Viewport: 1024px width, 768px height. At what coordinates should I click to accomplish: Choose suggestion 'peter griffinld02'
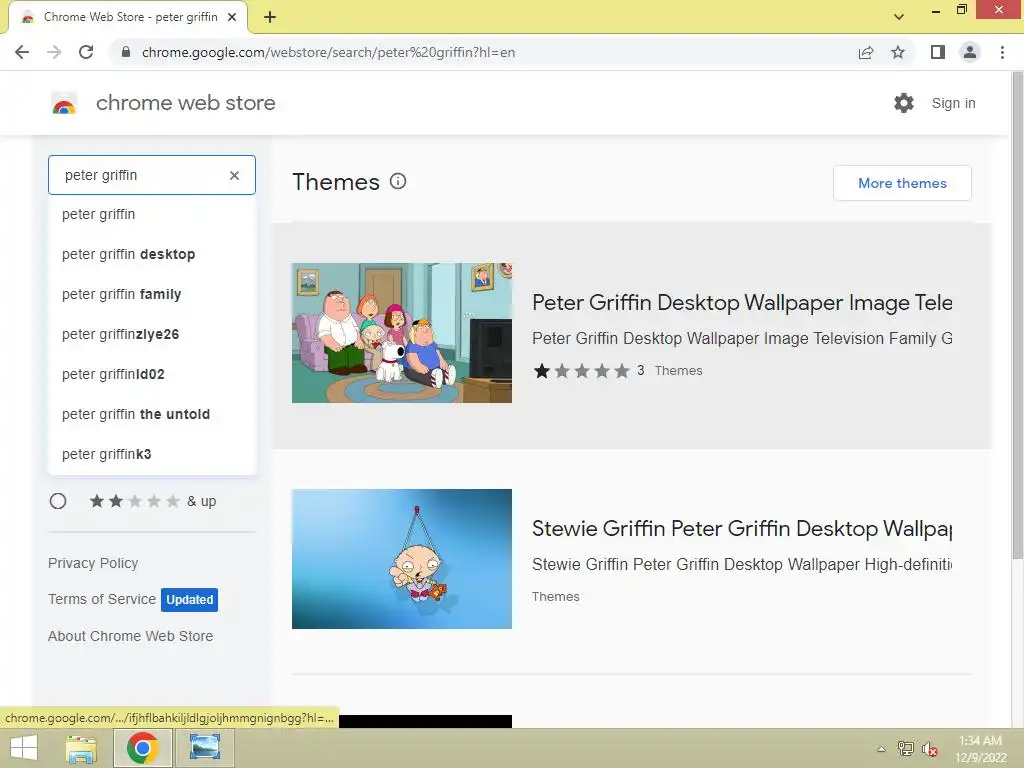152,374
